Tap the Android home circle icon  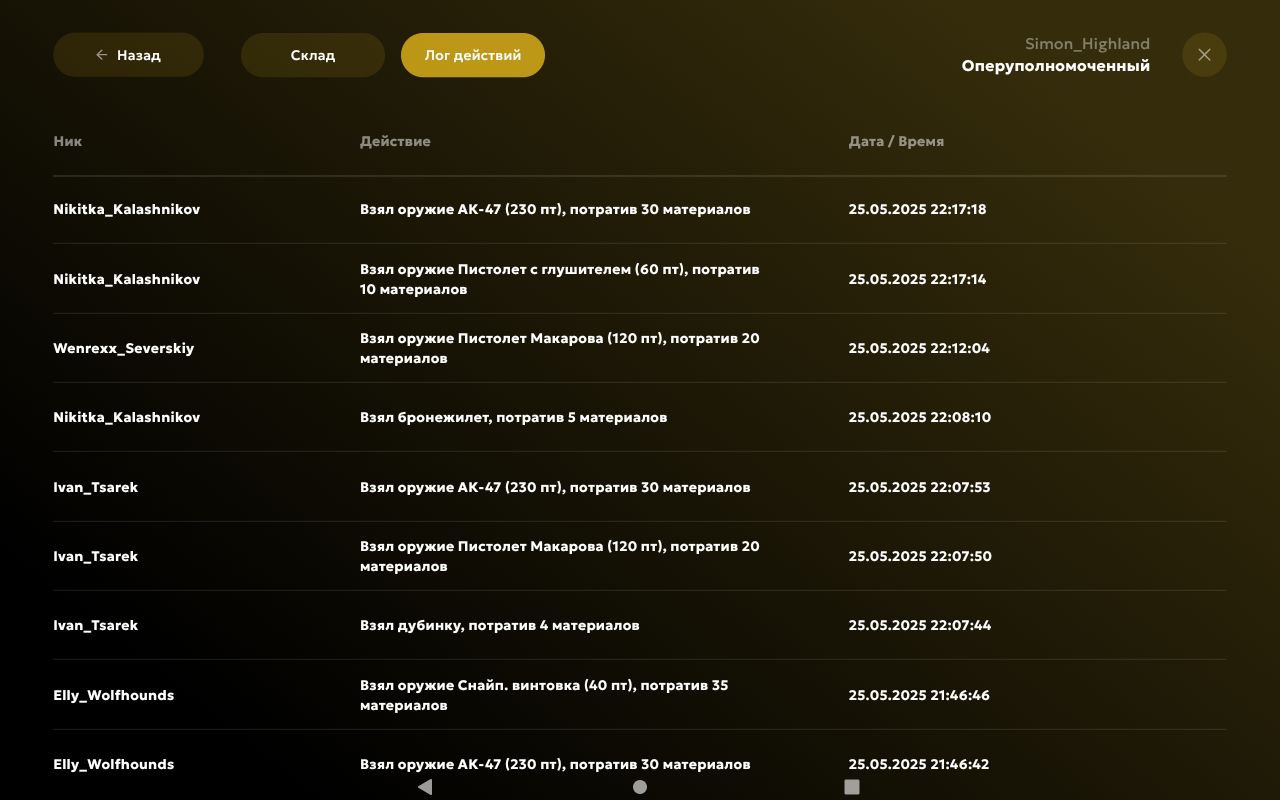(x=640, y=787)
